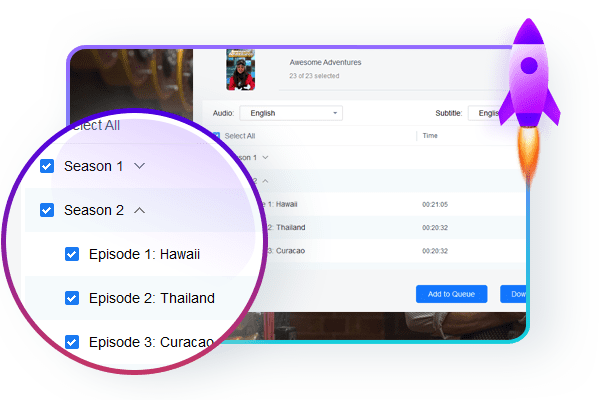Toggle the magnified Season 2 checkbox

coord(47,210)
